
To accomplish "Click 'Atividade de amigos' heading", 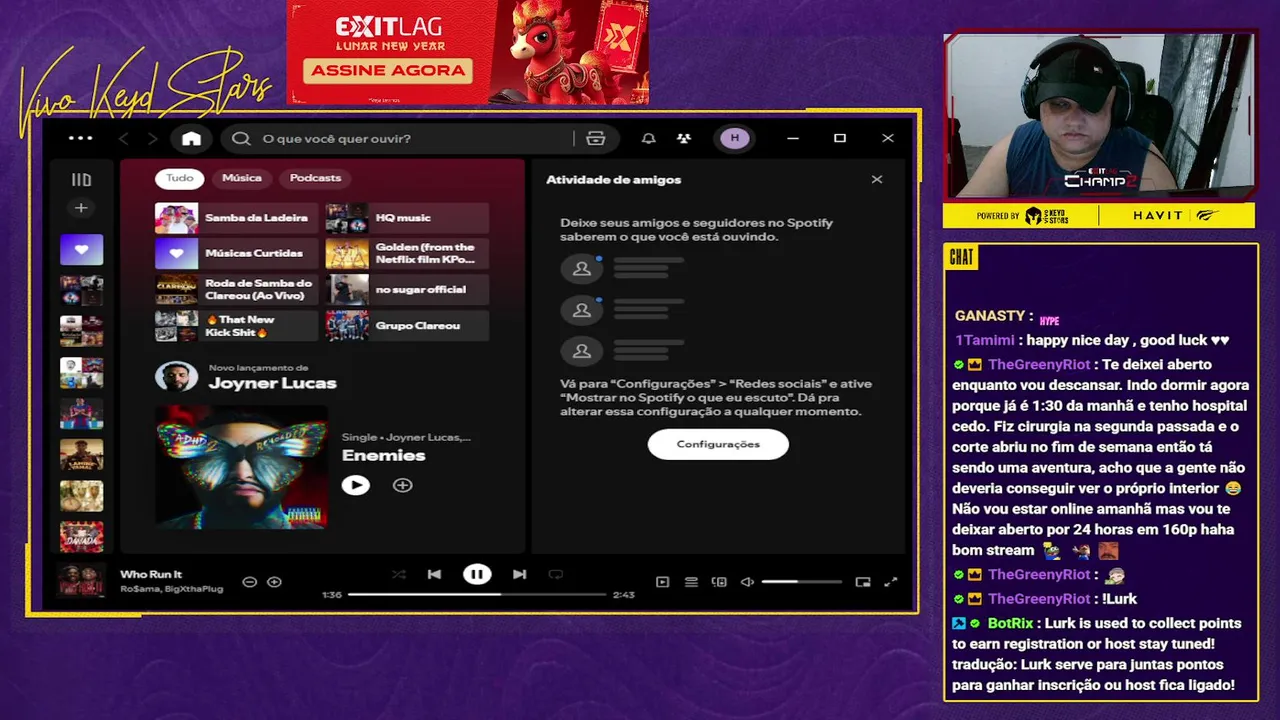I will point(613,180).
